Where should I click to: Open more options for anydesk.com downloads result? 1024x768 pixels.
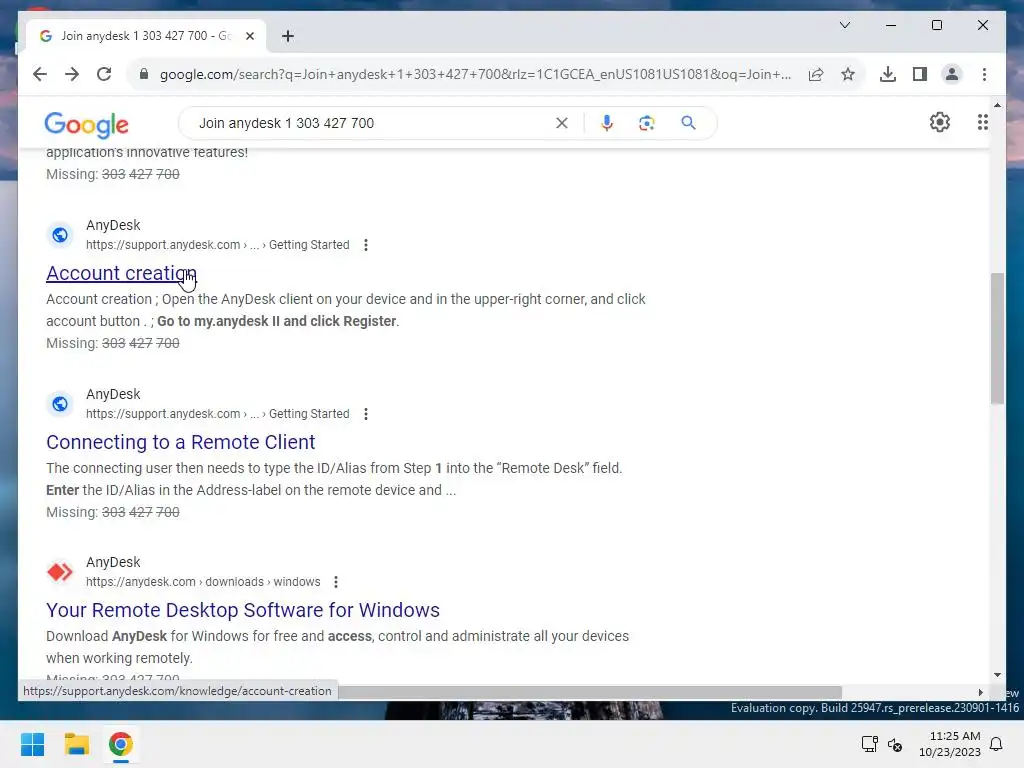[x=336, y=582]
